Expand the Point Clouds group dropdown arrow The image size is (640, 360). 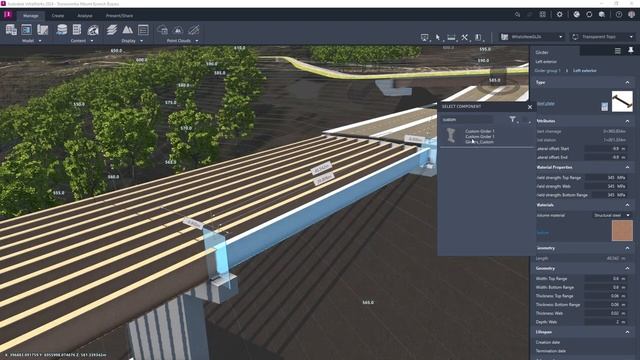click(x=197, y=41)
